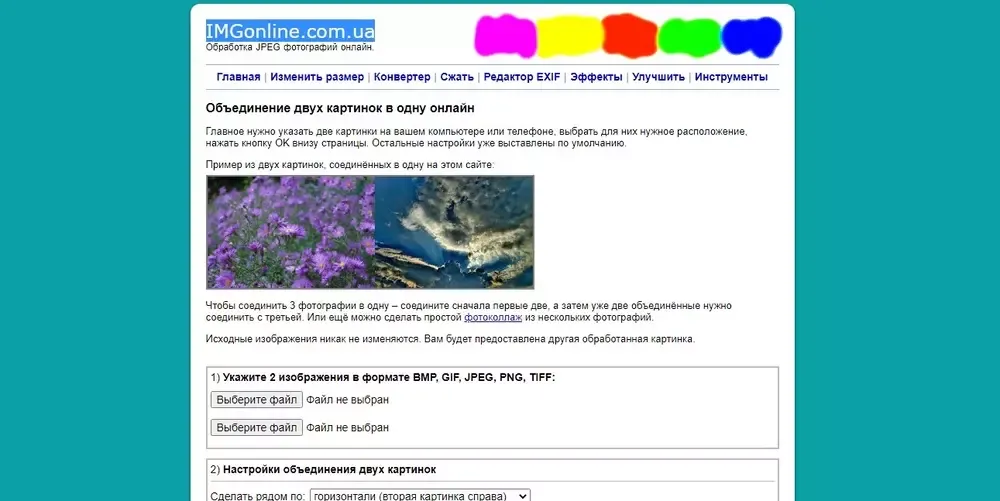Open Редактор EXIF menu item
The height and width of the screenshot is (501, 1000).
point(522,76)
